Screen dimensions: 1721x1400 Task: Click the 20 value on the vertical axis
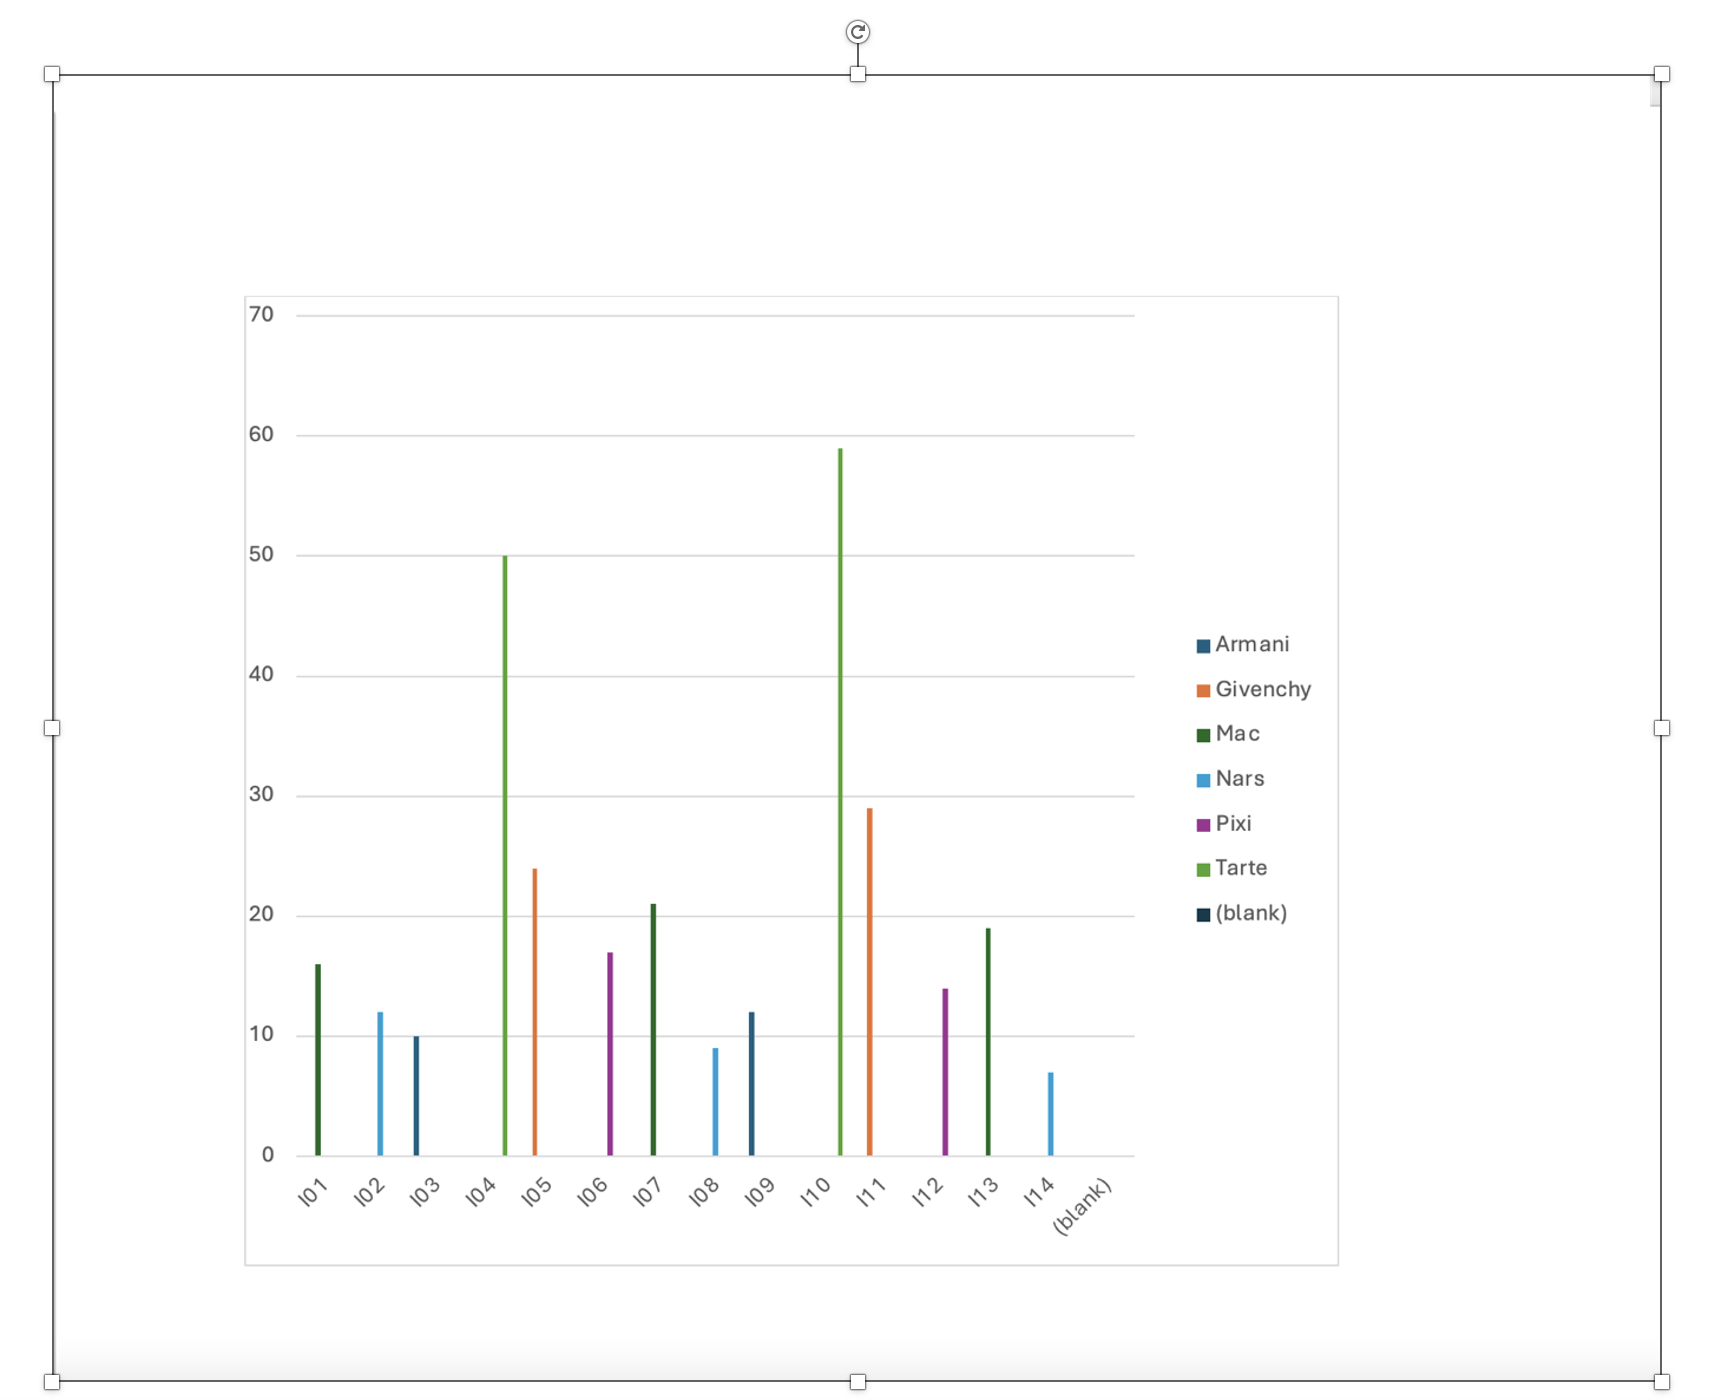[x=261, y=915]
